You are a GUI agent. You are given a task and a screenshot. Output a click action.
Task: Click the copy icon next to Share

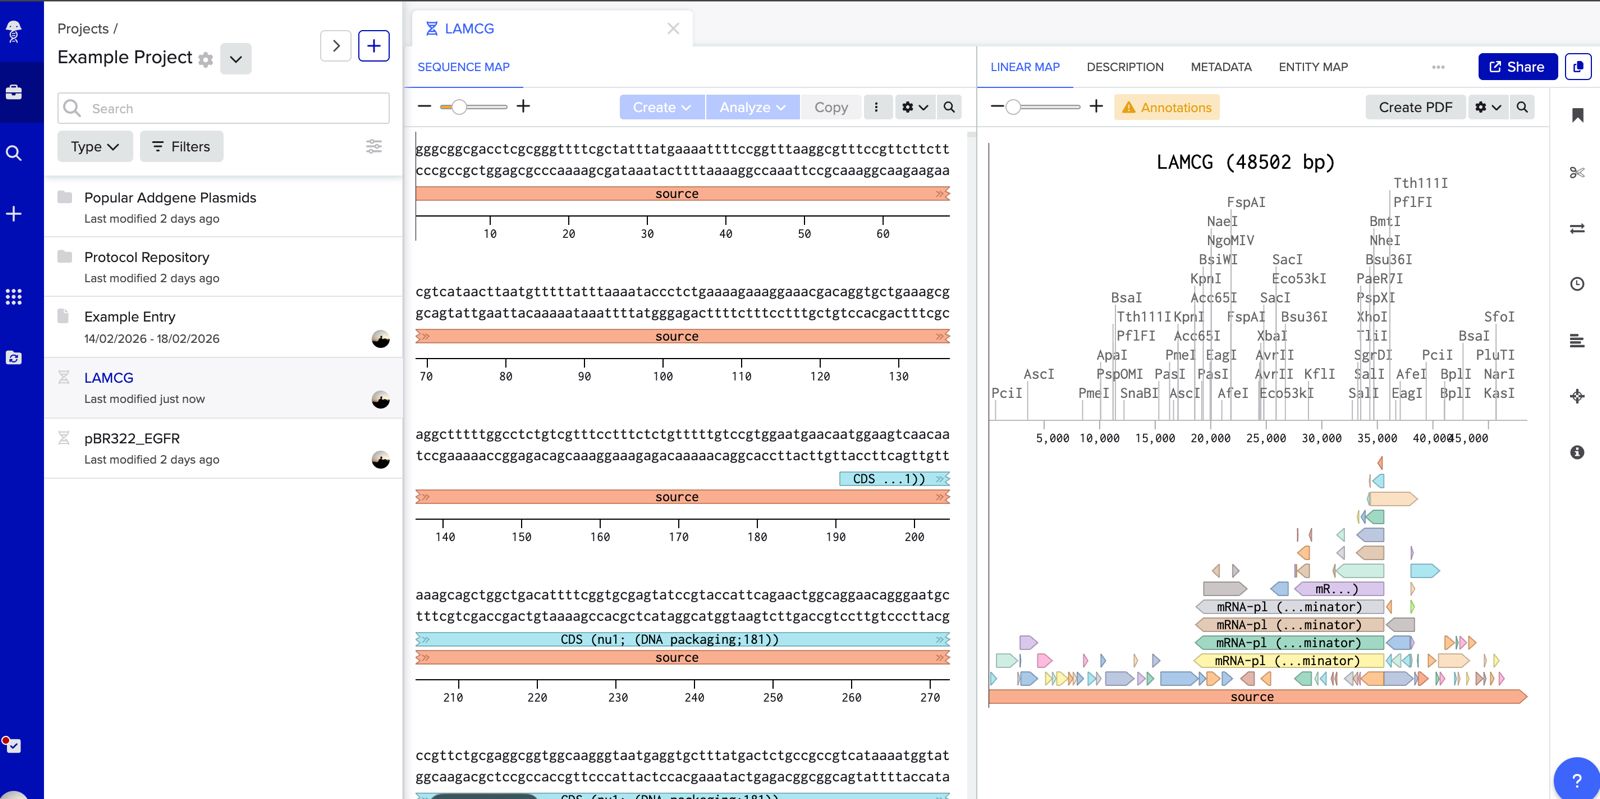tap(1578, 67)
